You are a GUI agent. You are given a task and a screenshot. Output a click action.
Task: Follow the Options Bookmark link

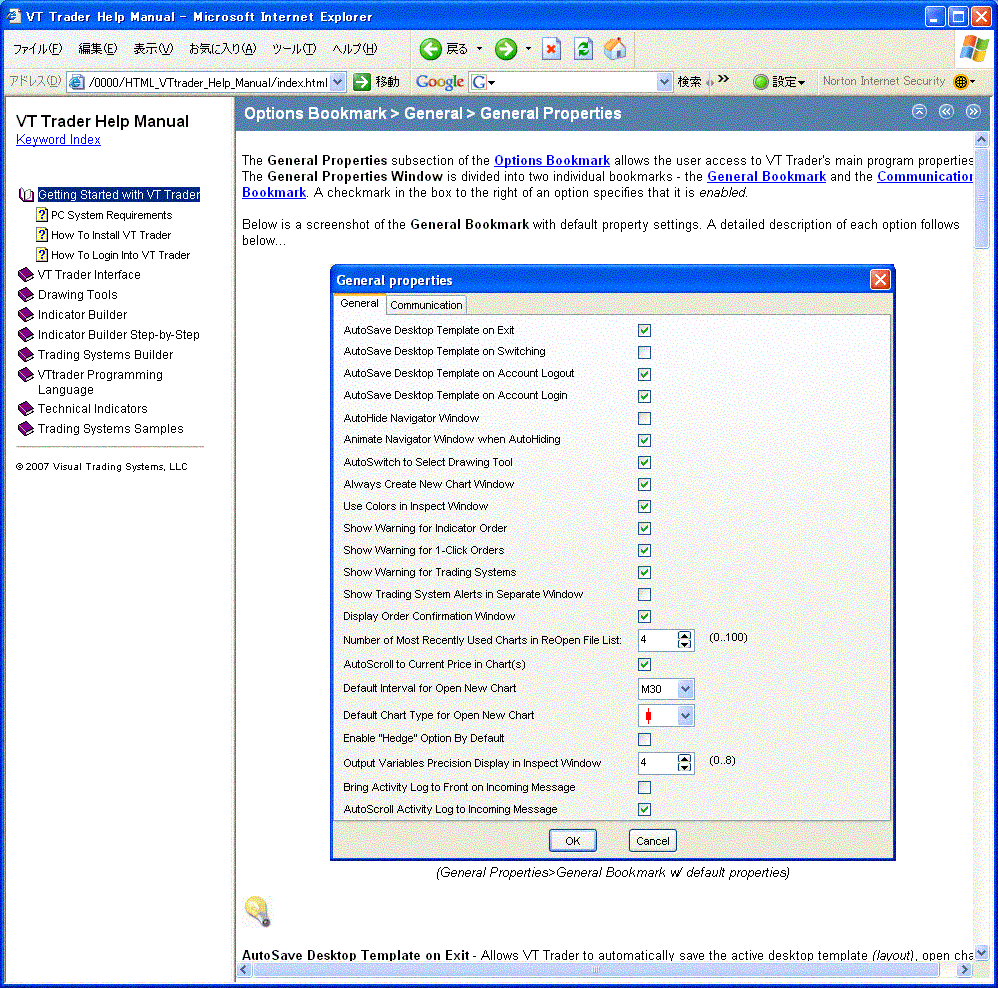pyautogui.click(x=552, y=160)
